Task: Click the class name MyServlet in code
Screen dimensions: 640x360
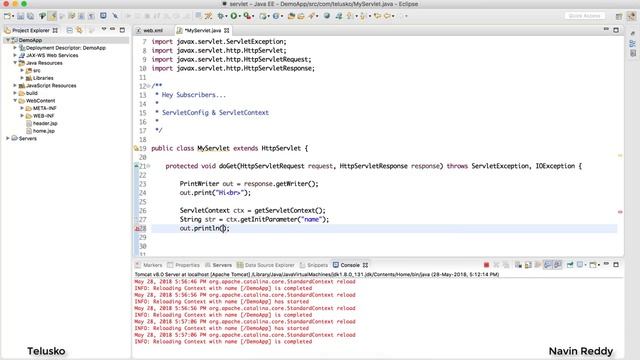Action: tap(213, 149)
